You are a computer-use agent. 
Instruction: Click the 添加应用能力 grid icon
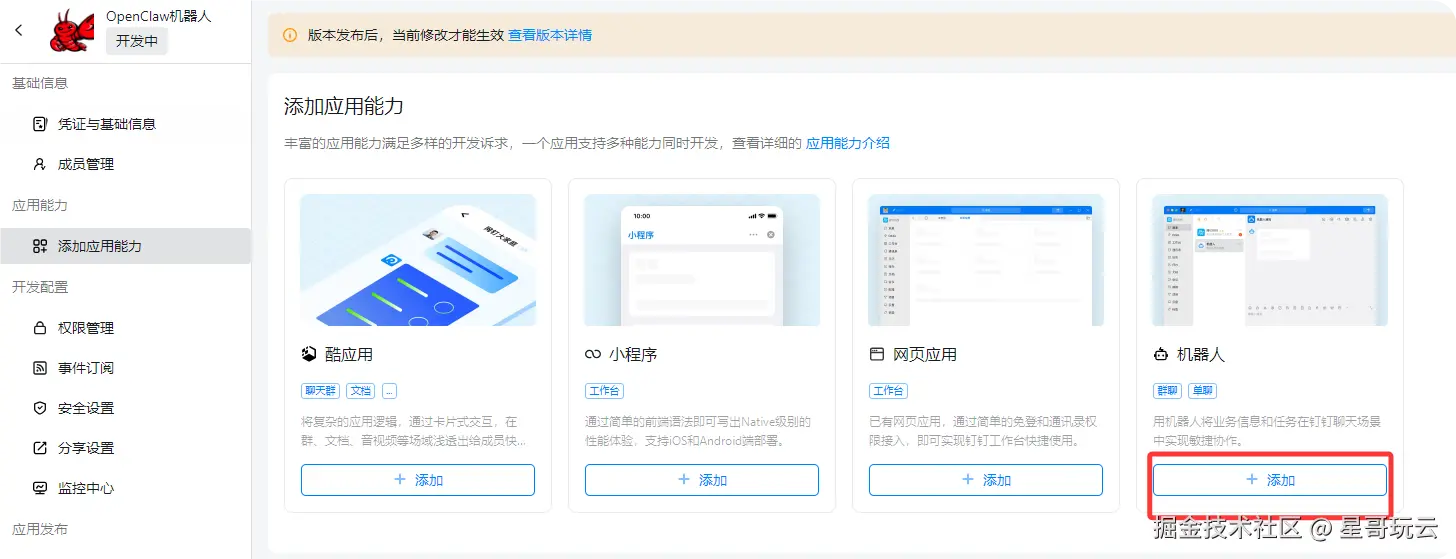tap(40, 246)
